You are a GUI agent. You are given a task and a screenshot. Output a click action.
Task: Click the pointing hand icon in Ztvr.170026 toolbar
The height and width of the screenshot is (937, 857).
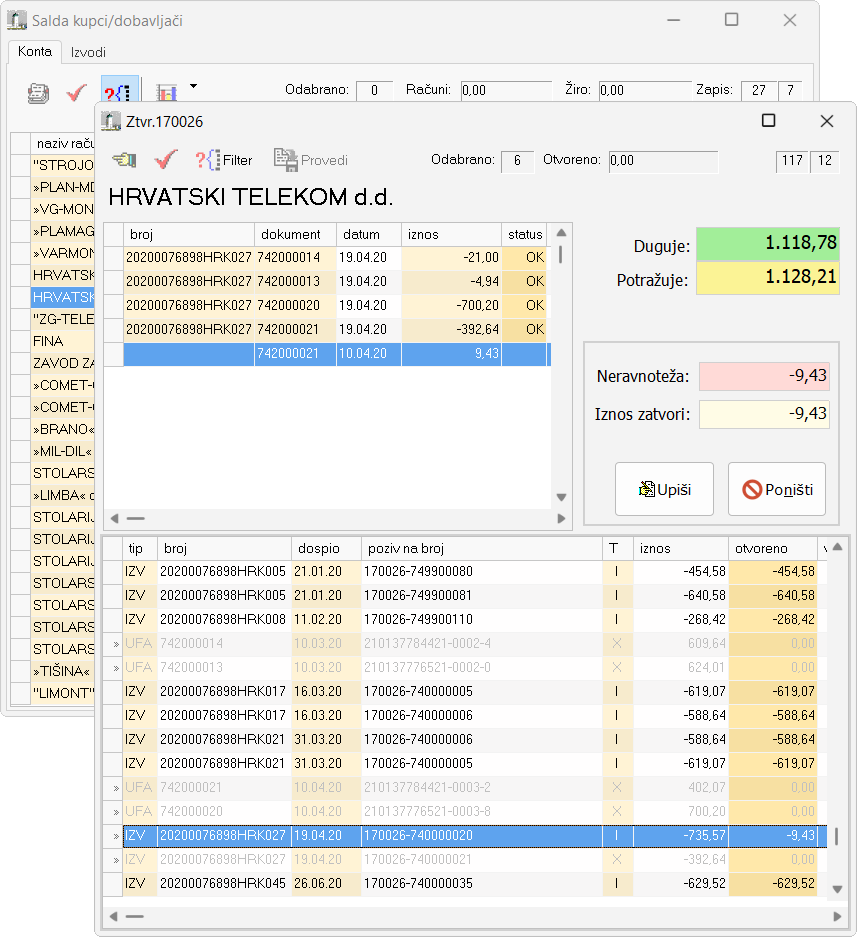tap(123, 160)
